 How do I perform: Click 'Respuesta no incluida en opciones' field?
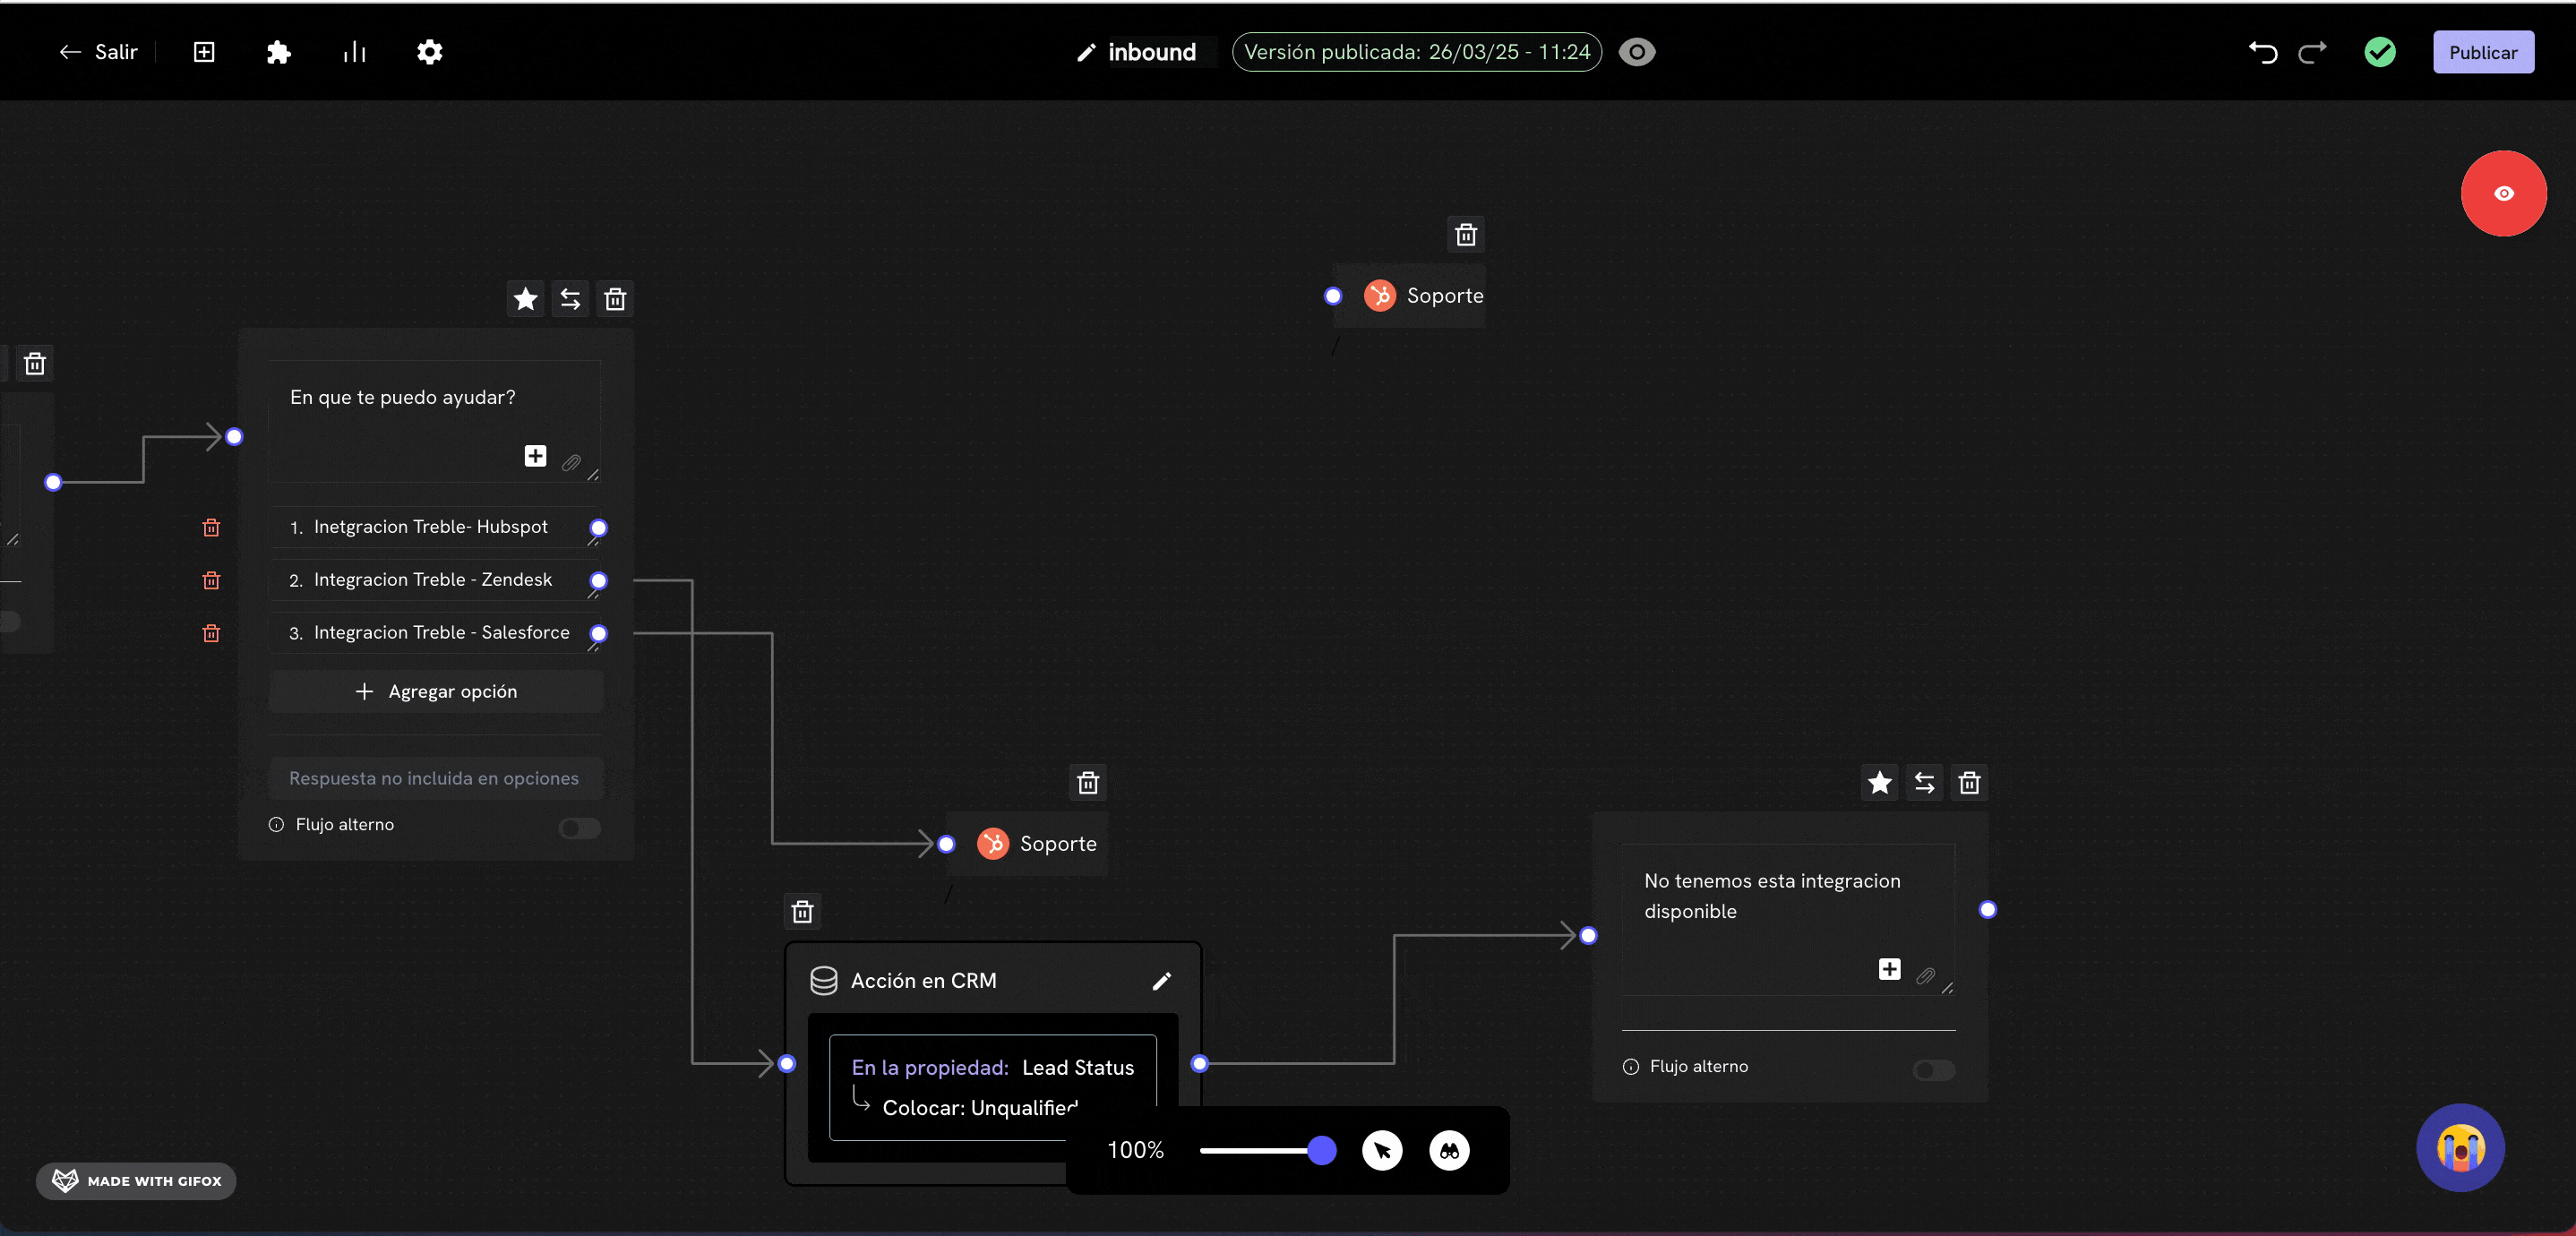point(436,778)
